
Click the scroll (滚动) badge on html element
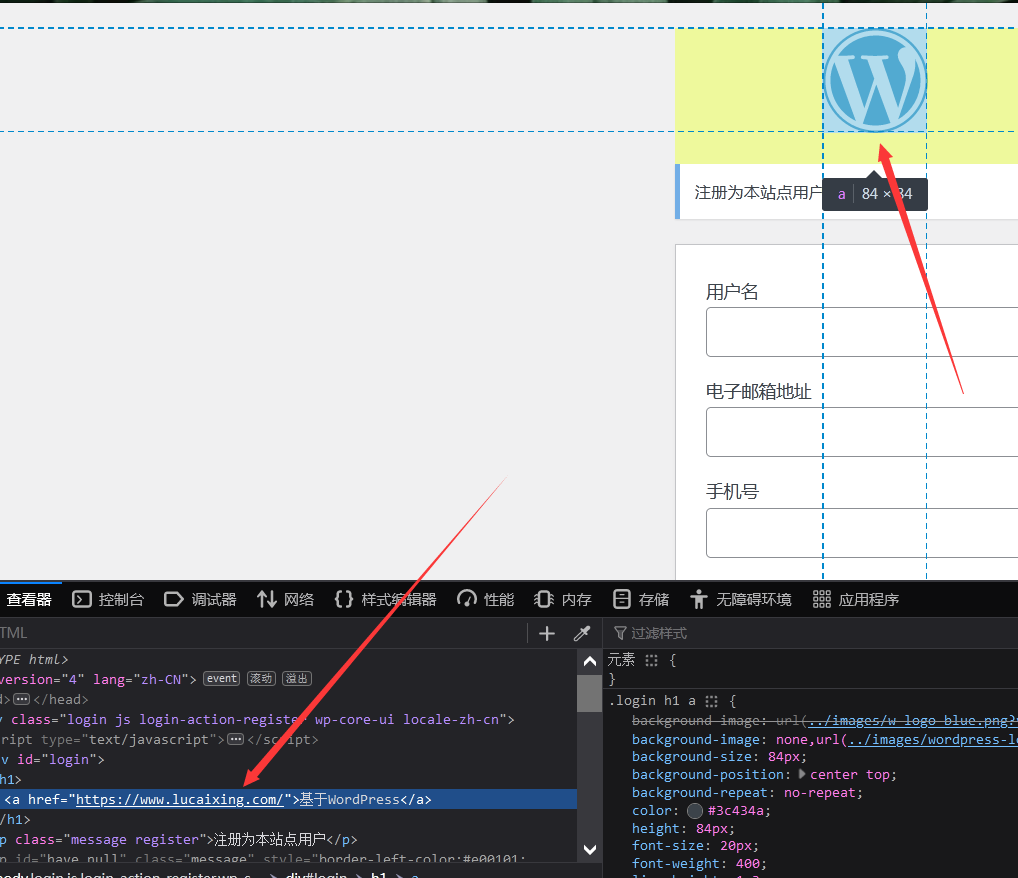[261, 679]
